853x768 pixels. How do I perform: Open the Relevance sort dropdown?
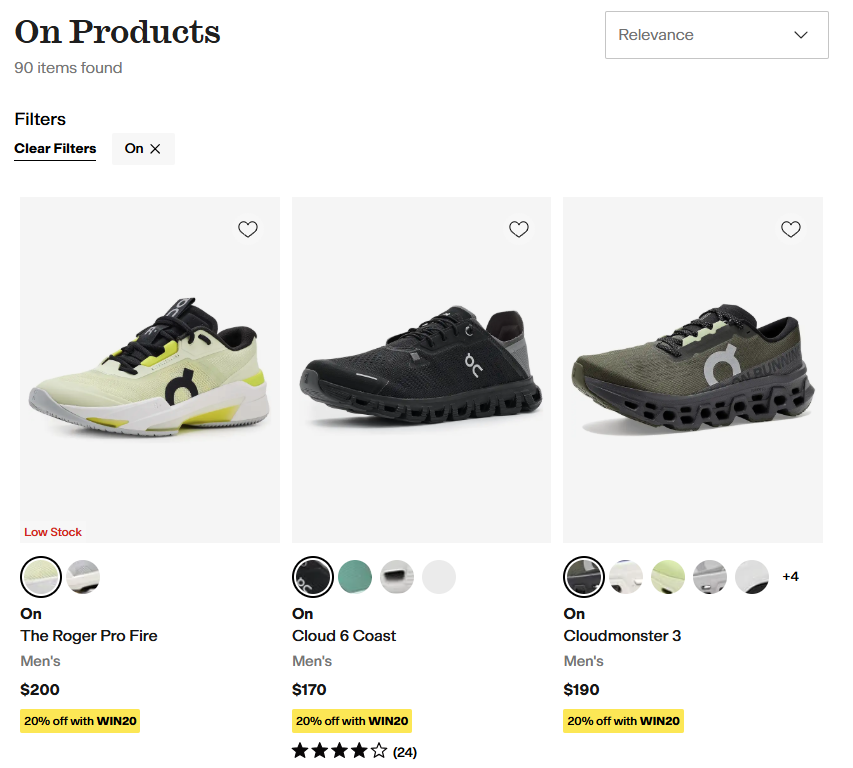[x=716, y=35]
